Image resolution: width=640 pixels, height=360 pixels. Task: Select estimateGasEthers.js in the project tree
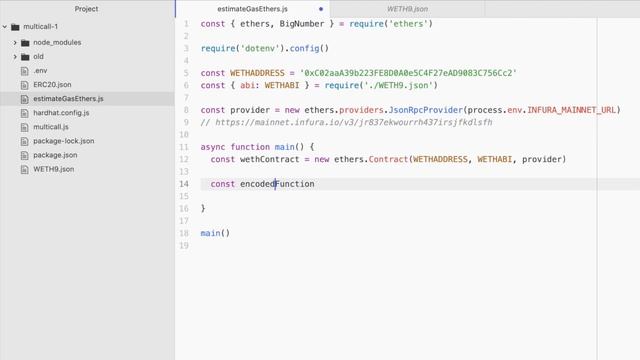point(68,99)
